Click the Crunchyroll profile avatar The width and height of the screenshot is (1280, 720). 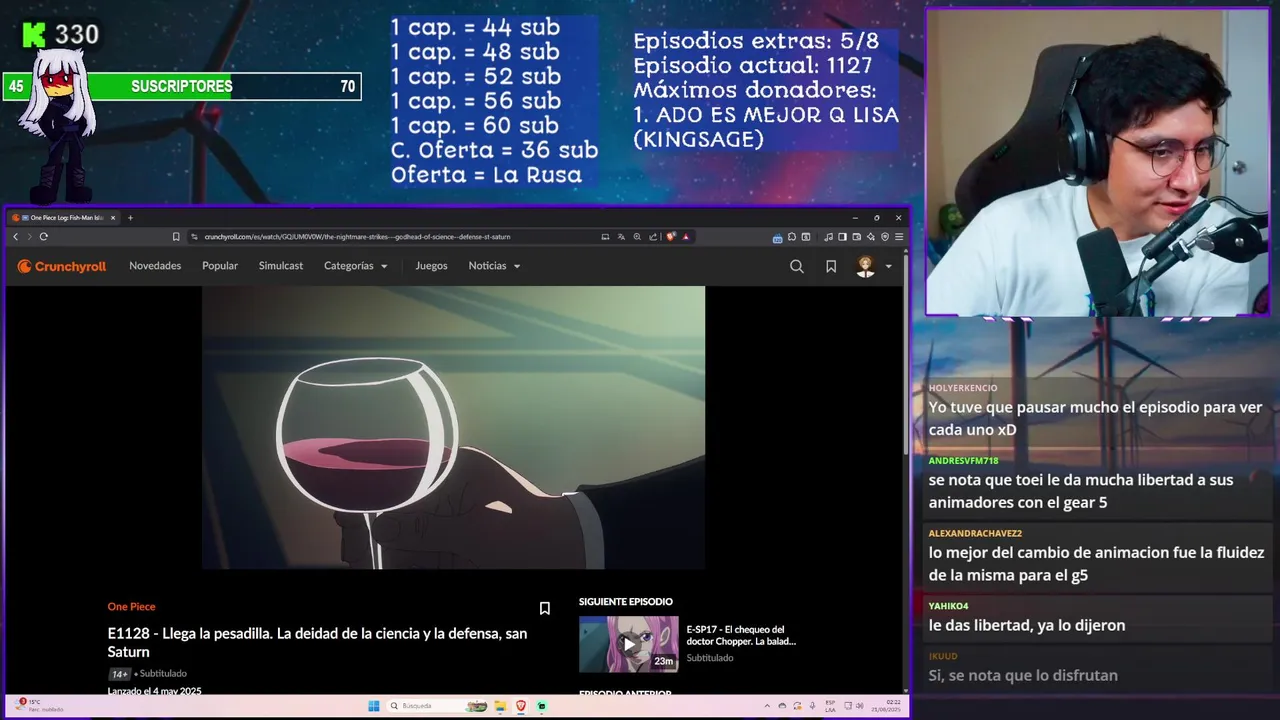866,266
